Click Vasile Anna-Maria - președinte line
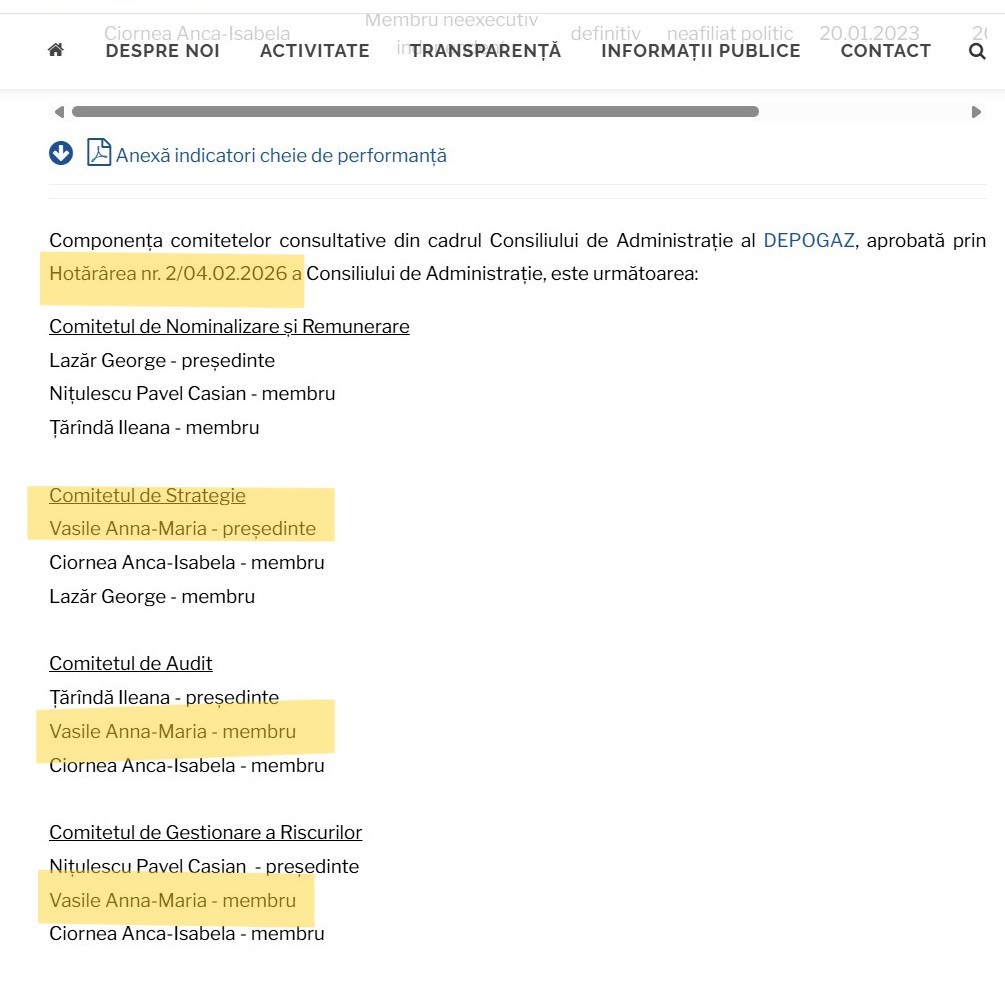 pyautogui.click(x=182, y=529)
